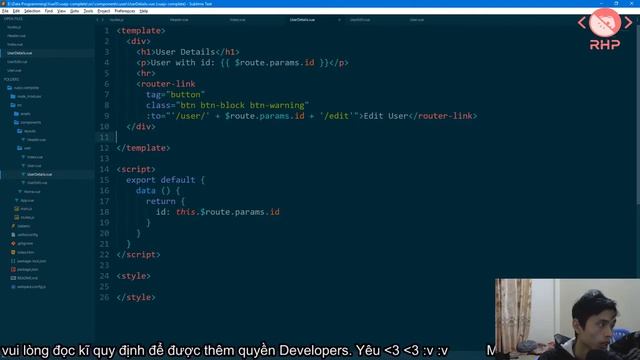The height and width of the screenshot is (360, 640).
Task: Click 'export default' on line 15
Action: point(160,180)
